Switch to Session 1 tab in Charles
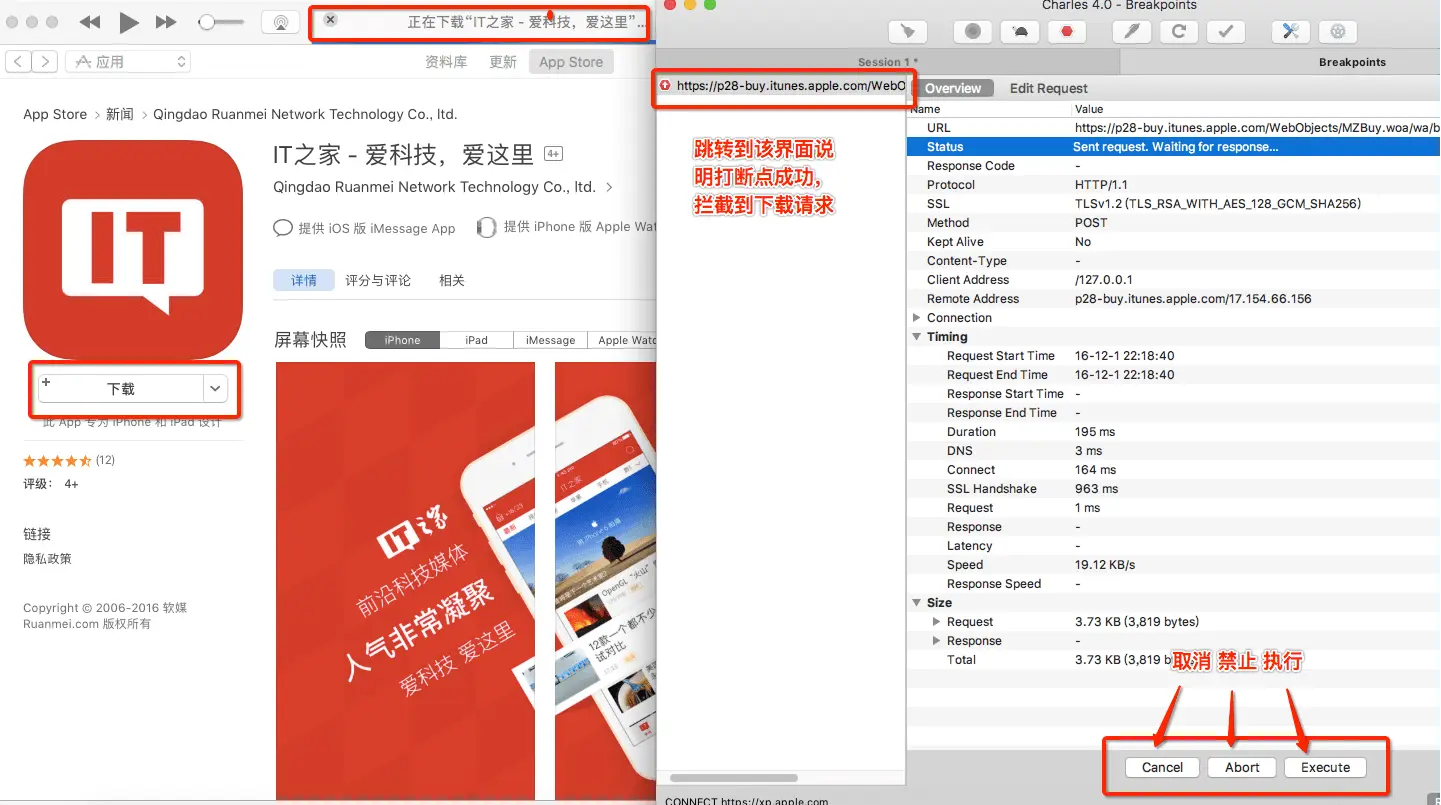The width and height of the screenshot is (1441, 805). point(888,62)
